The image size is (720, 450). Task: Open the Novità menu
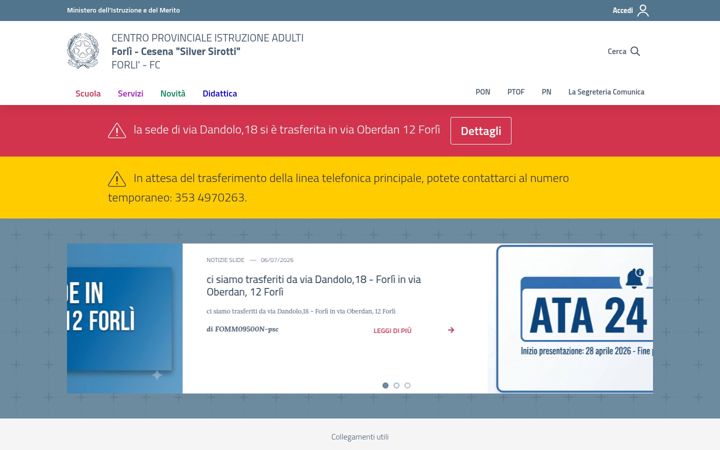coord(173,93)
